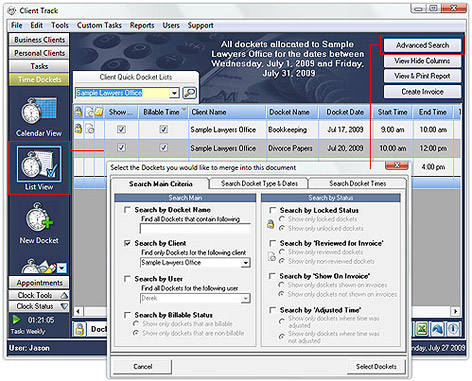472x381 pixels.
Task: Click the horizontal scrollbar left arrow
Action: point(78,311)
